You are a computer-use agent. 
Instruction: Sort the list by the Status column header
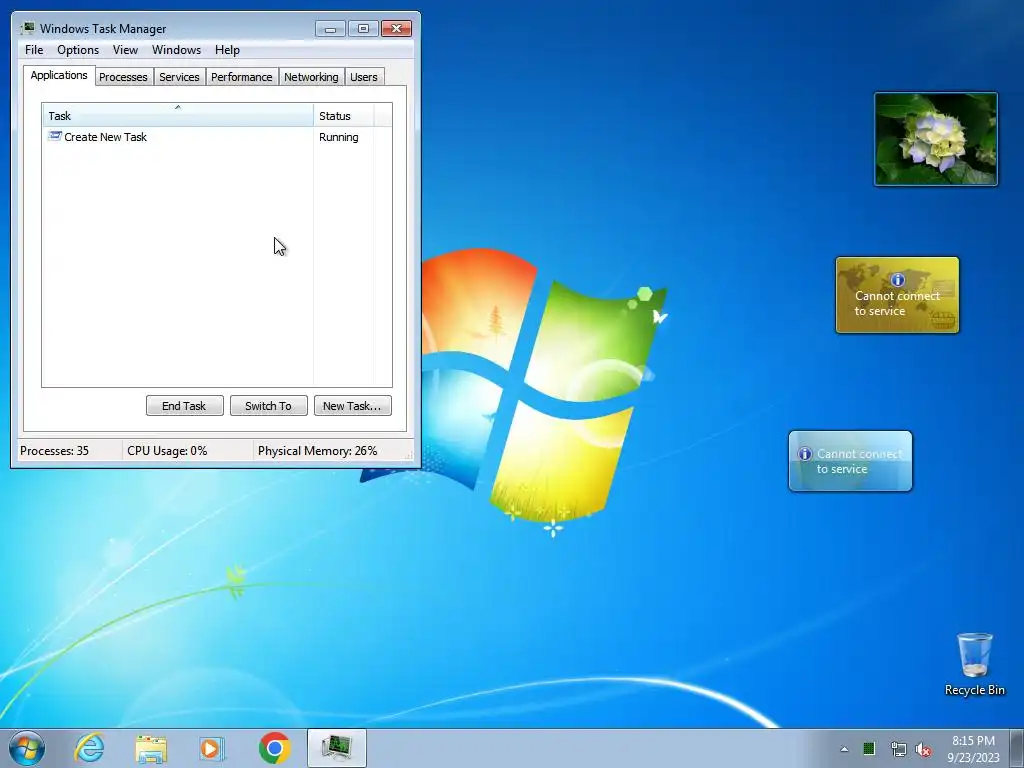click(x=344, y=116)
